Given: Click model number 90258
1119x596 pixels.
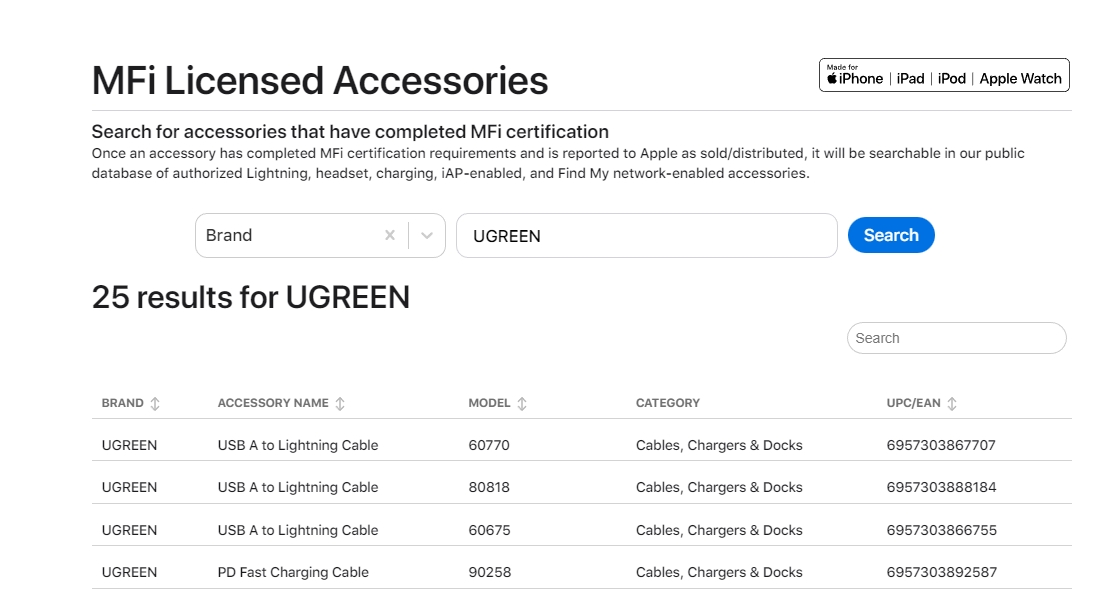Looking at the screenshot, I should tap(489, 573).
